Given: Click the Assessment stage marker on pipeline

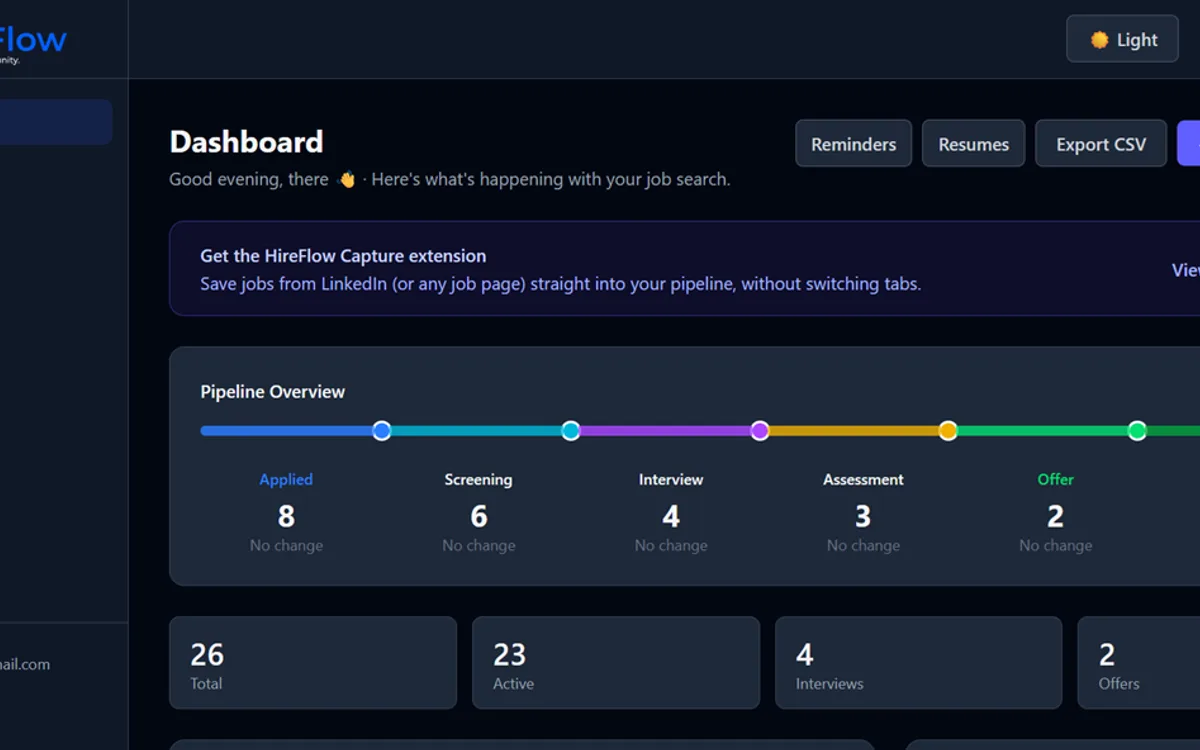Looking at the screenshot, I should (948, 431).
